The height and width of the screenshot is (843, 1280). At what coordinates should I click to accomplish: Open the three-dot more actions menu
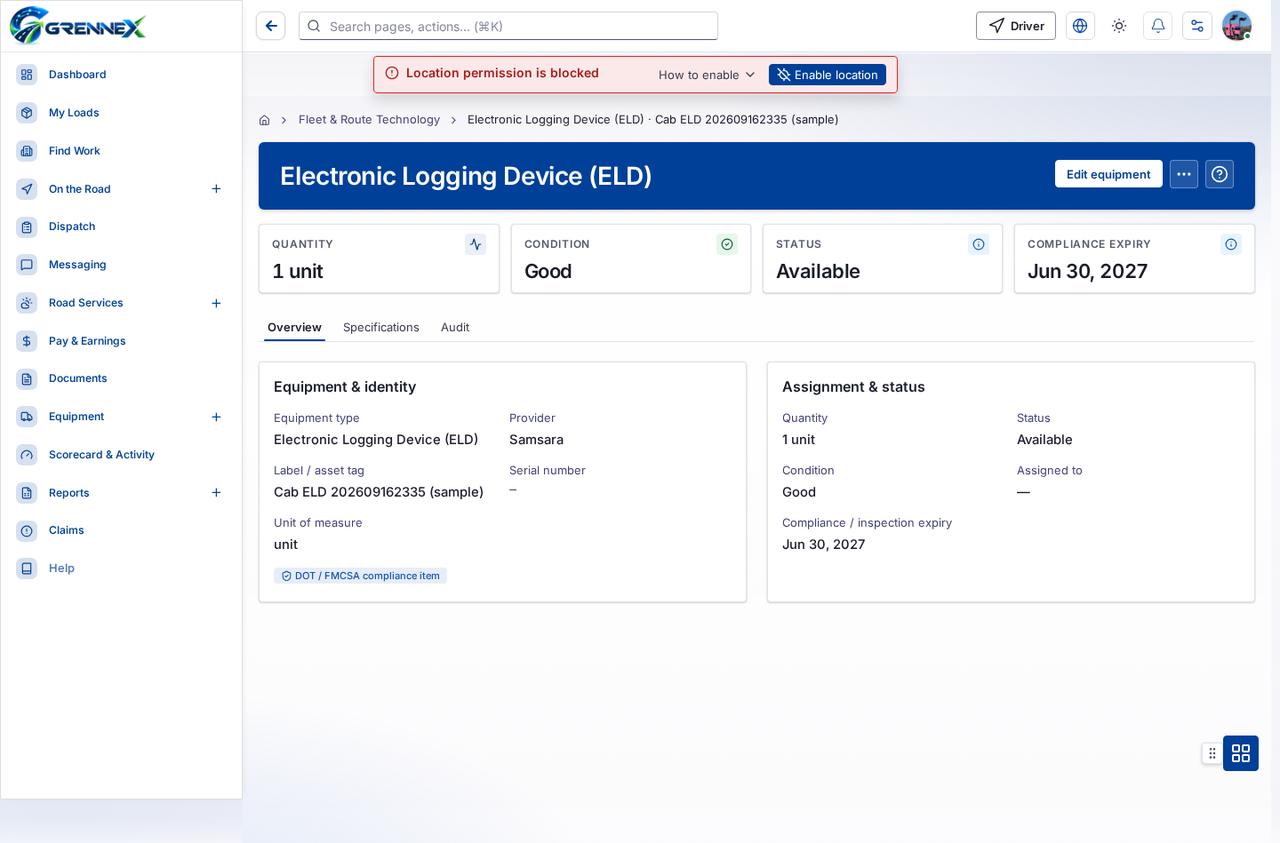tap(1184, 174)
